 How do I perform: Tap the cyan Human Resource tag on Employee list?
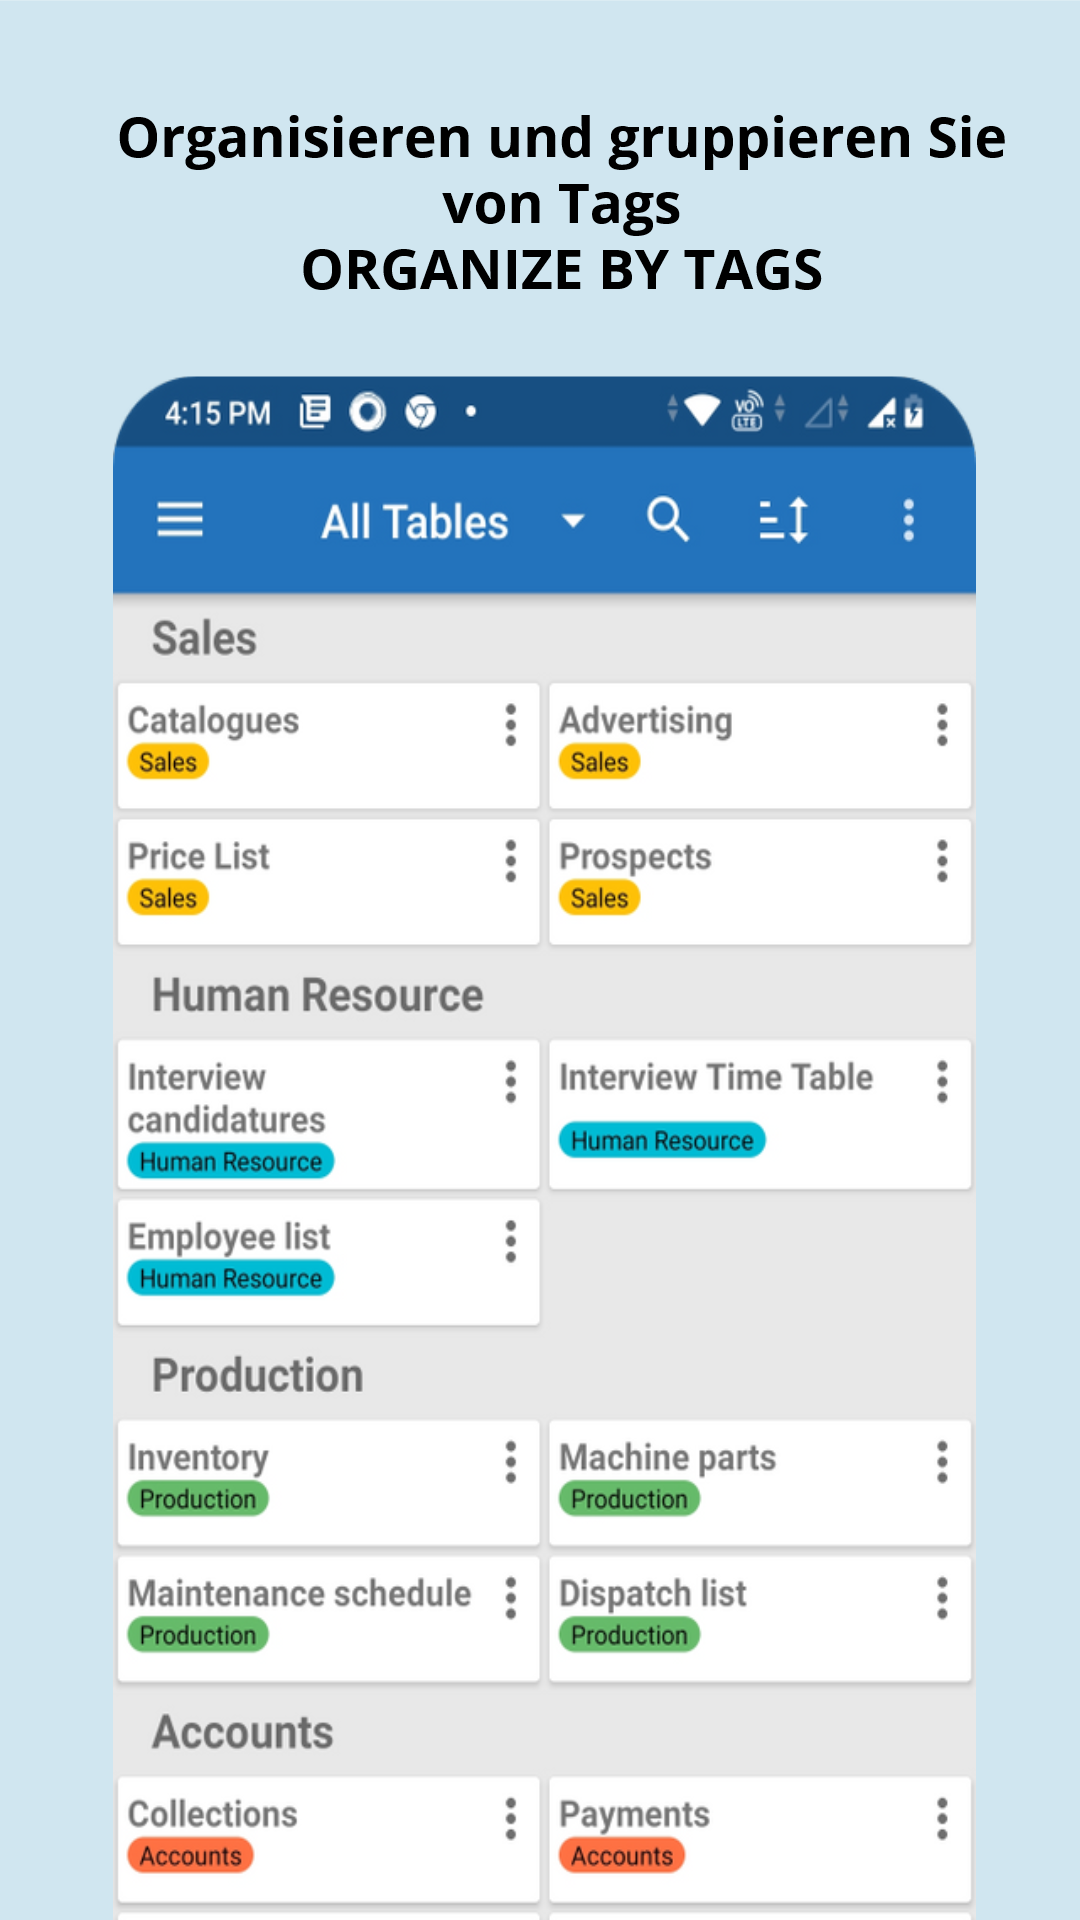pyautogui.click(x=231, y=1278)
